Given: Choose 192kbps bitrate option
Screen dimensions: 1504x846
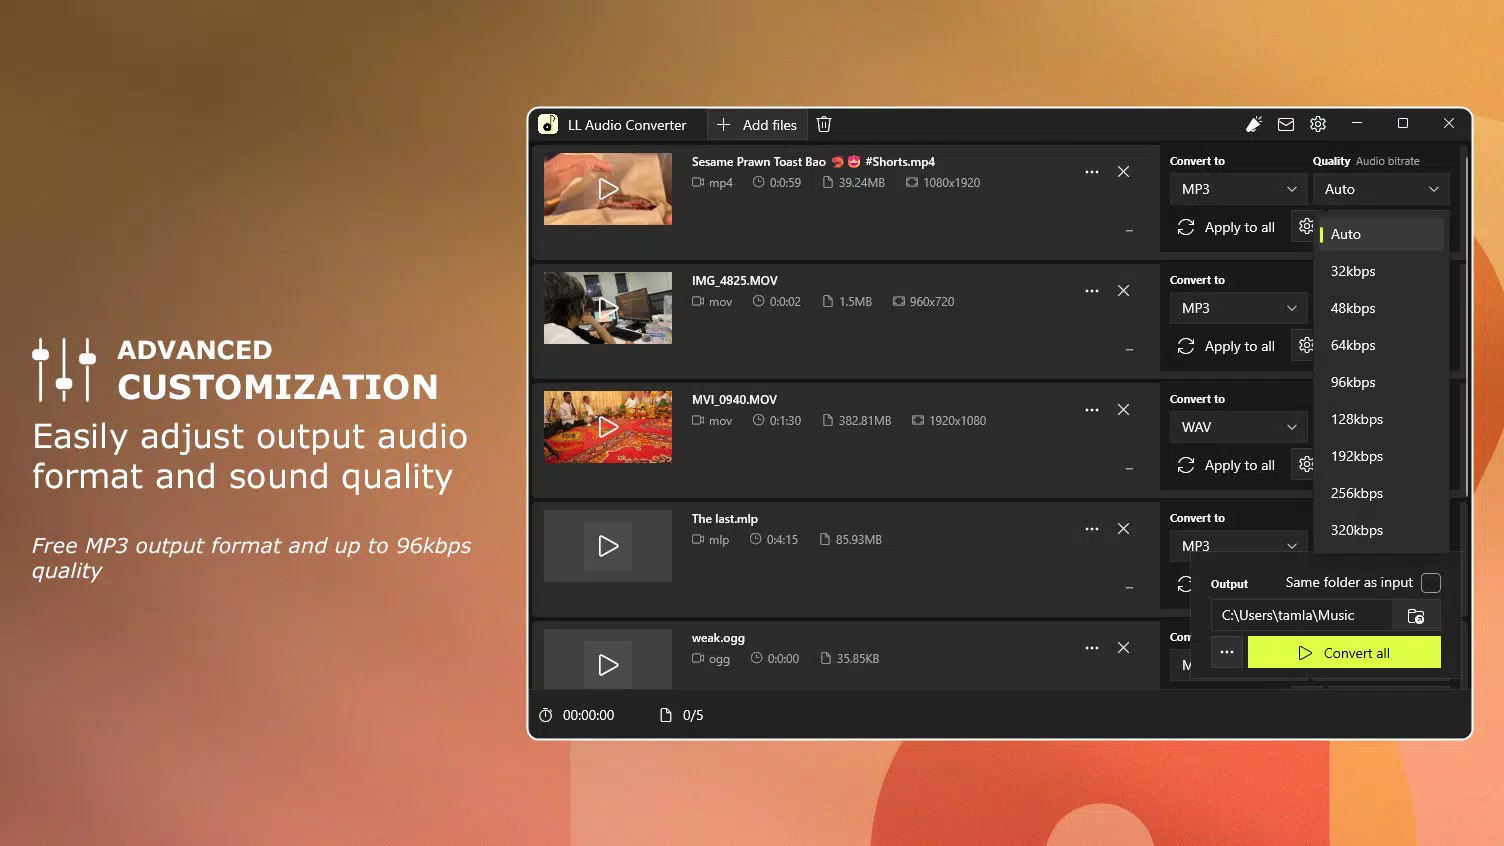Looking at the screenshot, I should click(1381, 456).
